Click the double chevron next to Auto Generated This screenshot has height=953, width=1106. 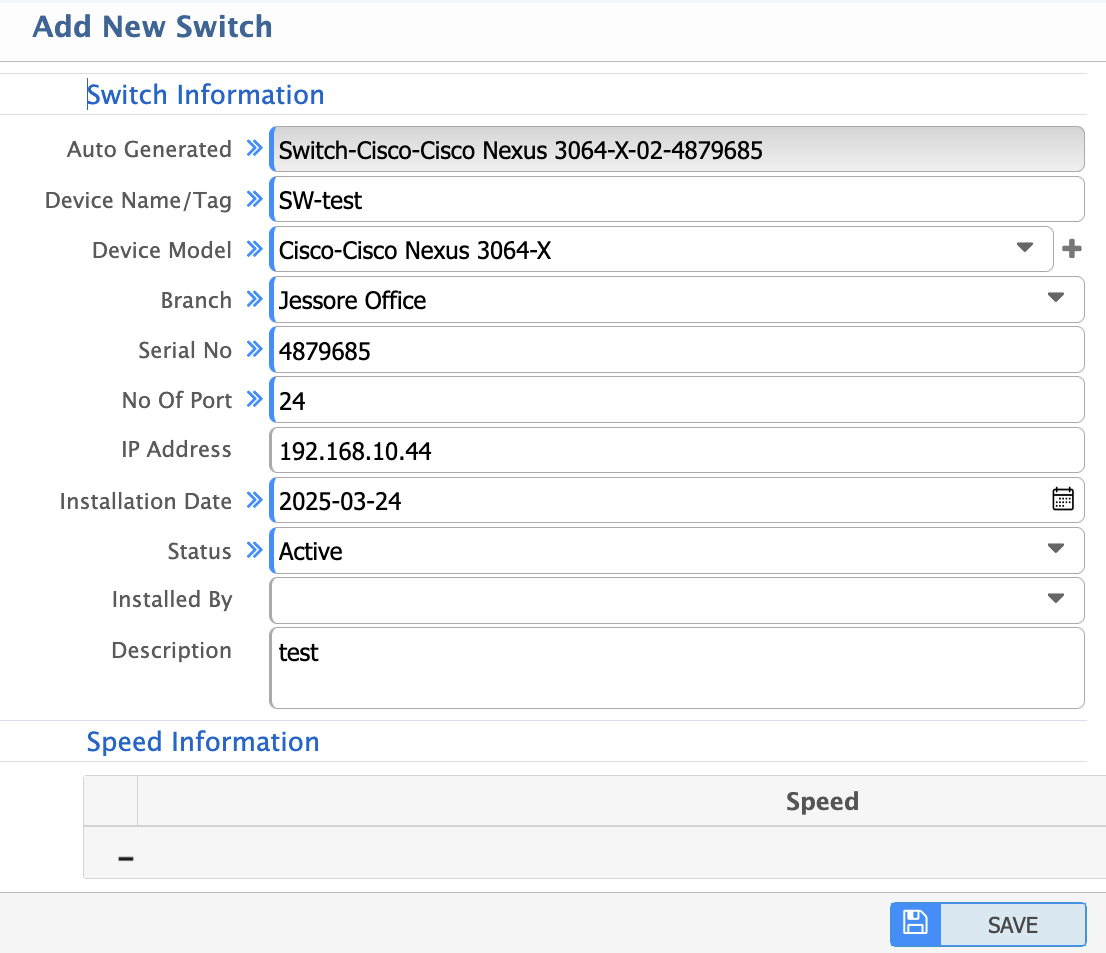coord(253,149)
